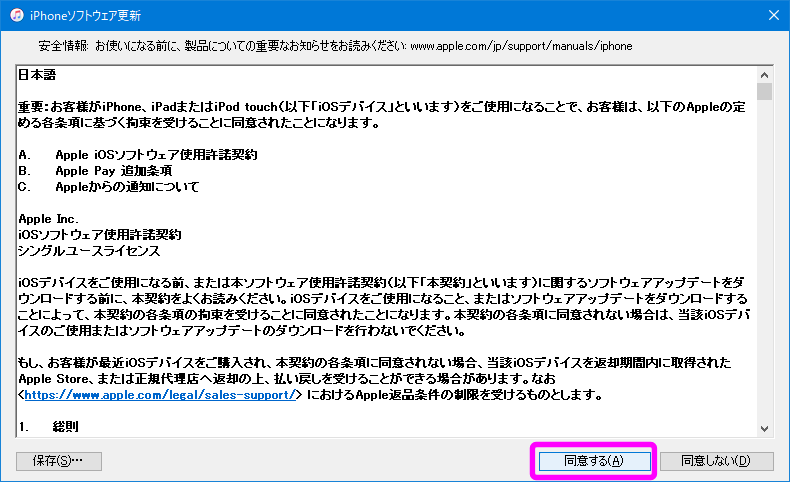Click the 保存(S)… save button

pos(59,461)
